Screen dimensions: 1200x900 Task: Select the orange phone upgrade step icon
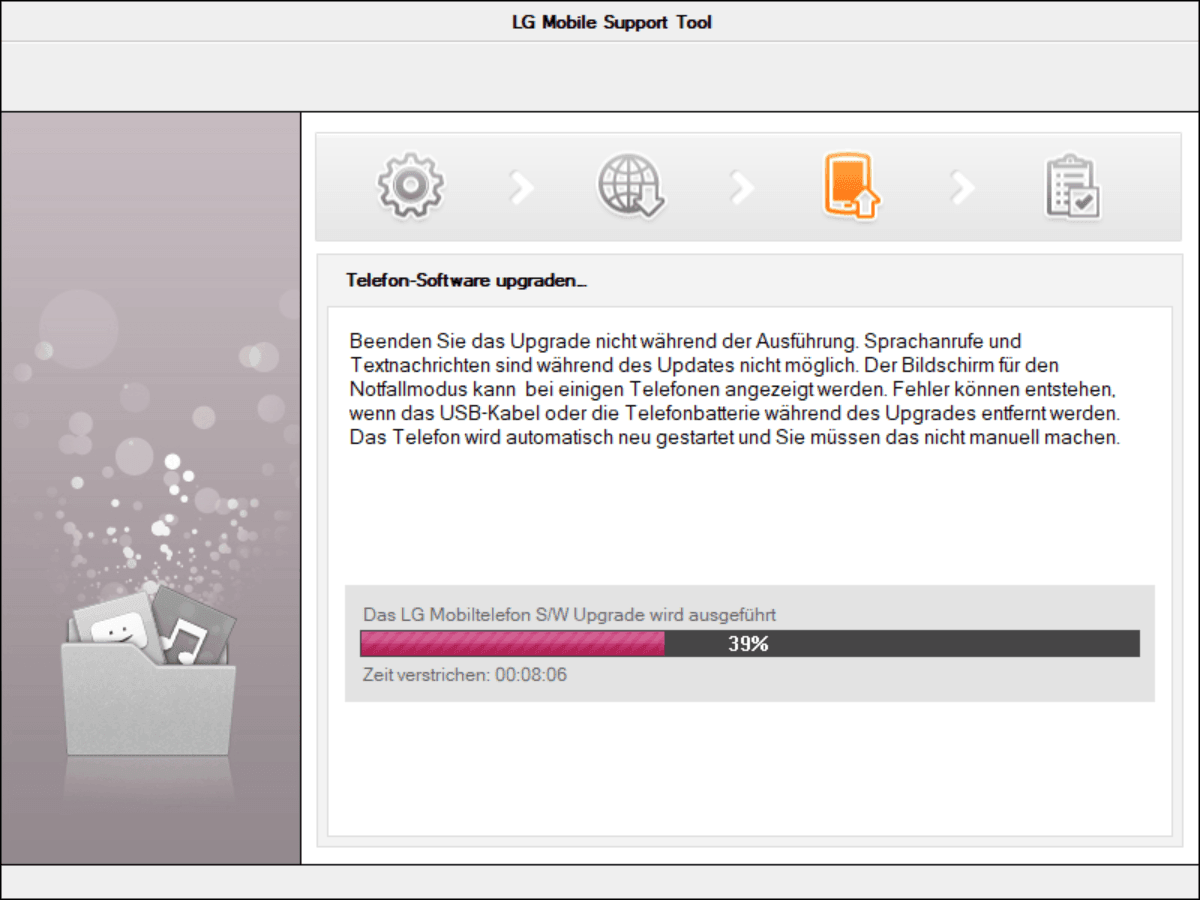click(x=851, y=186)
